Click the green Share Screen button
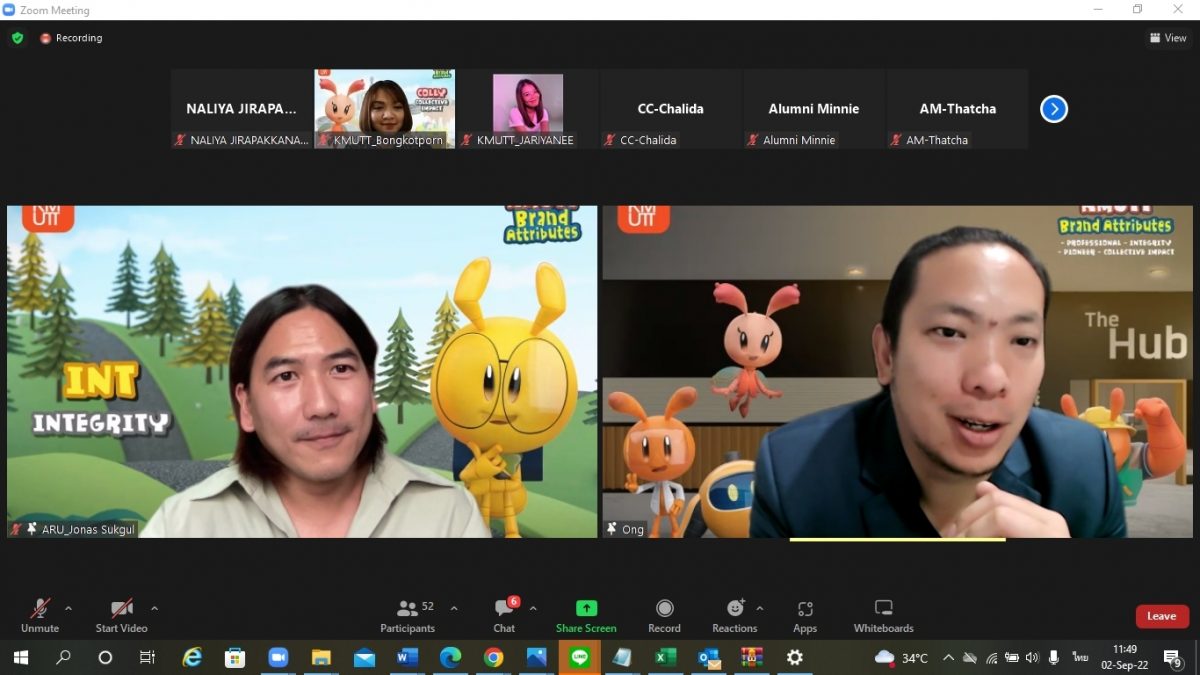The width and height of the screenshot is (1200, 675). pos(586,615)
